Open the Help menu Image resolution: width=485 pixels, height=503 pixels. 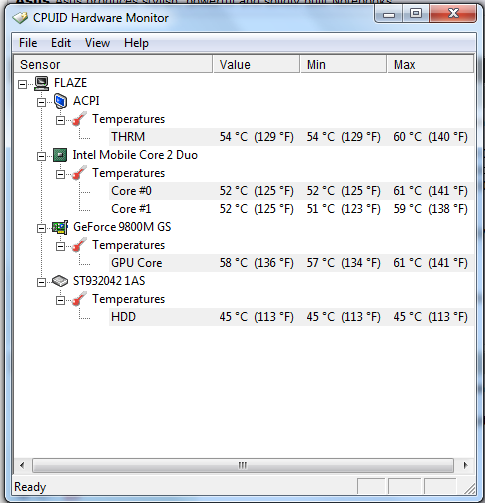coord(136,43)
